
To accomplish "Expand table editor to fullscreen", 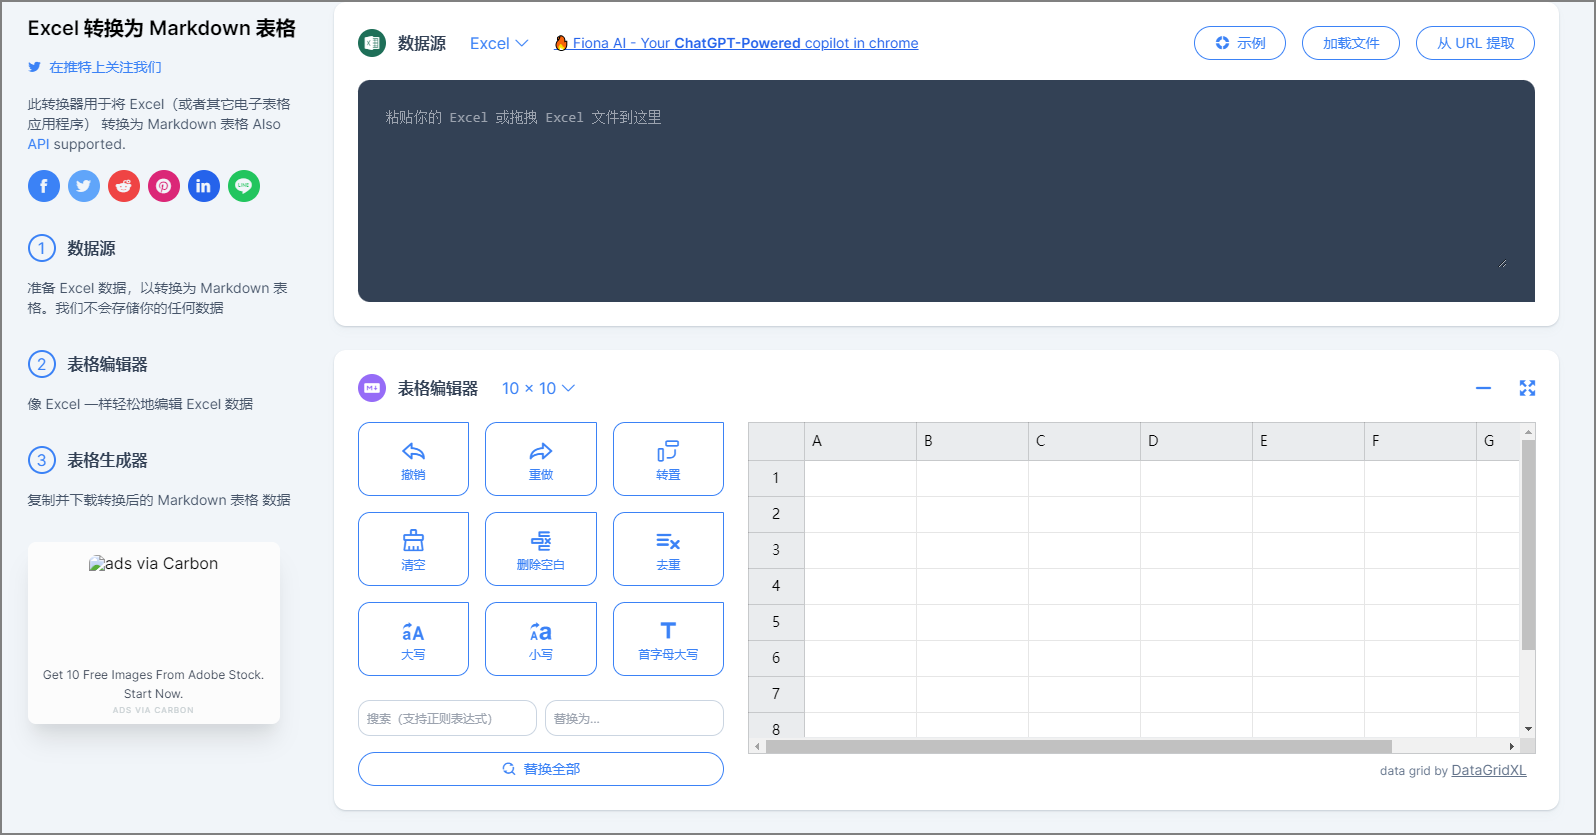I will click(1527, 388).
